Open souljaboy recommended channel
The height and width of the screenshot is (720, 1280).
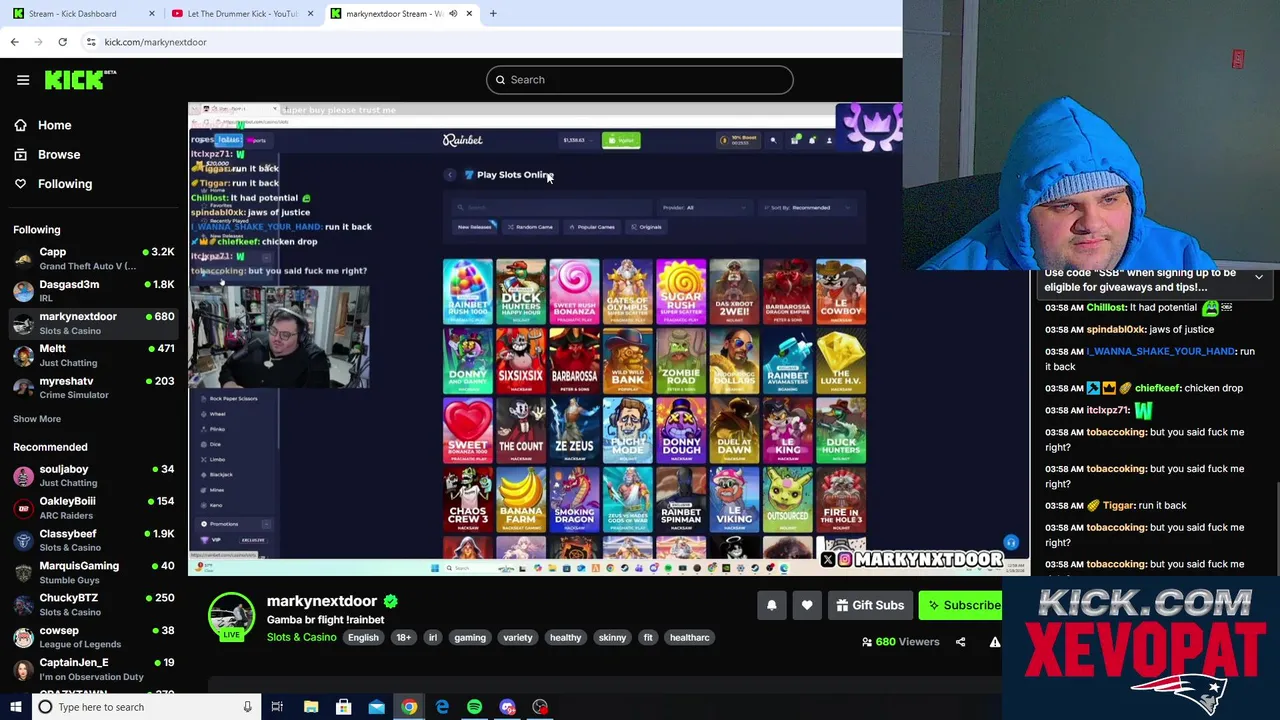(x=94, y=475)
